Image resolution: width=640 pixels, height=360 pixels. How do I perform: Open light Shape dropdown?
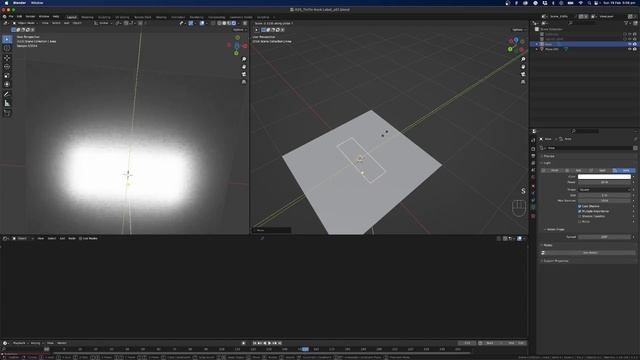tap(604, 190)
